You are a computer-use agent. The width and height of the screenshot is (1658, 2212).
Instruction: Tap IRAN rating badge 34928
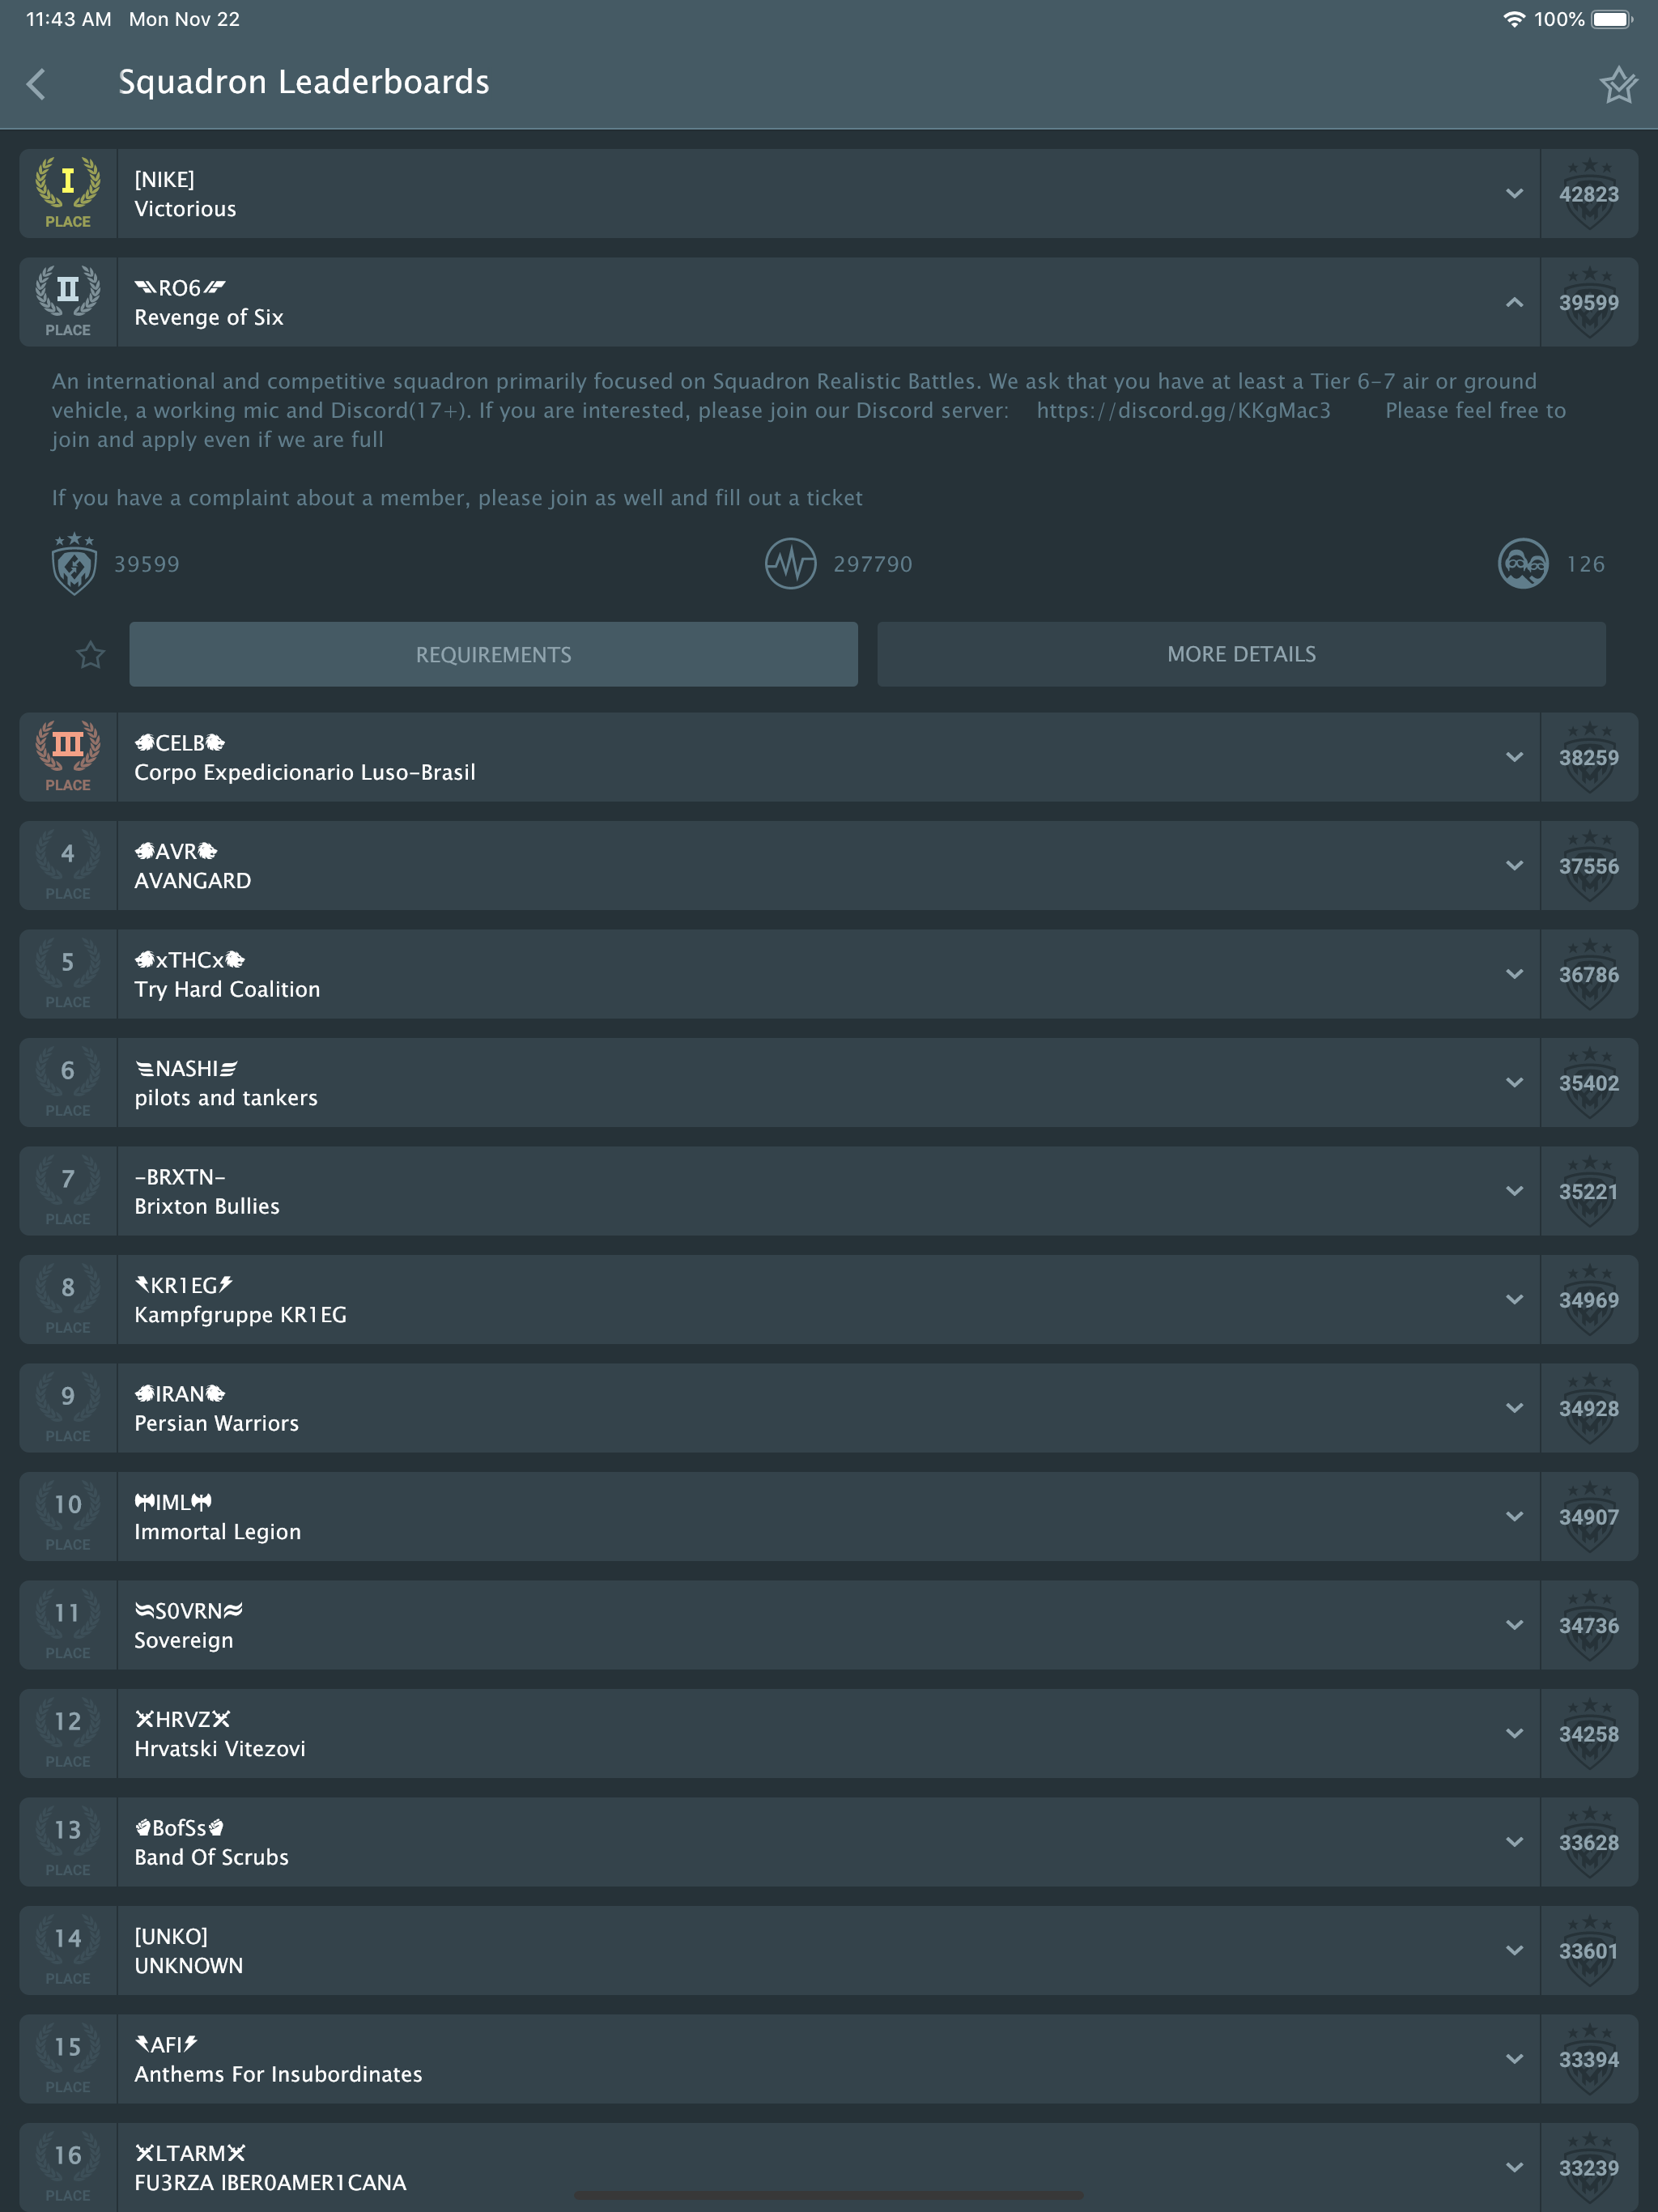pos(1589,1408)
